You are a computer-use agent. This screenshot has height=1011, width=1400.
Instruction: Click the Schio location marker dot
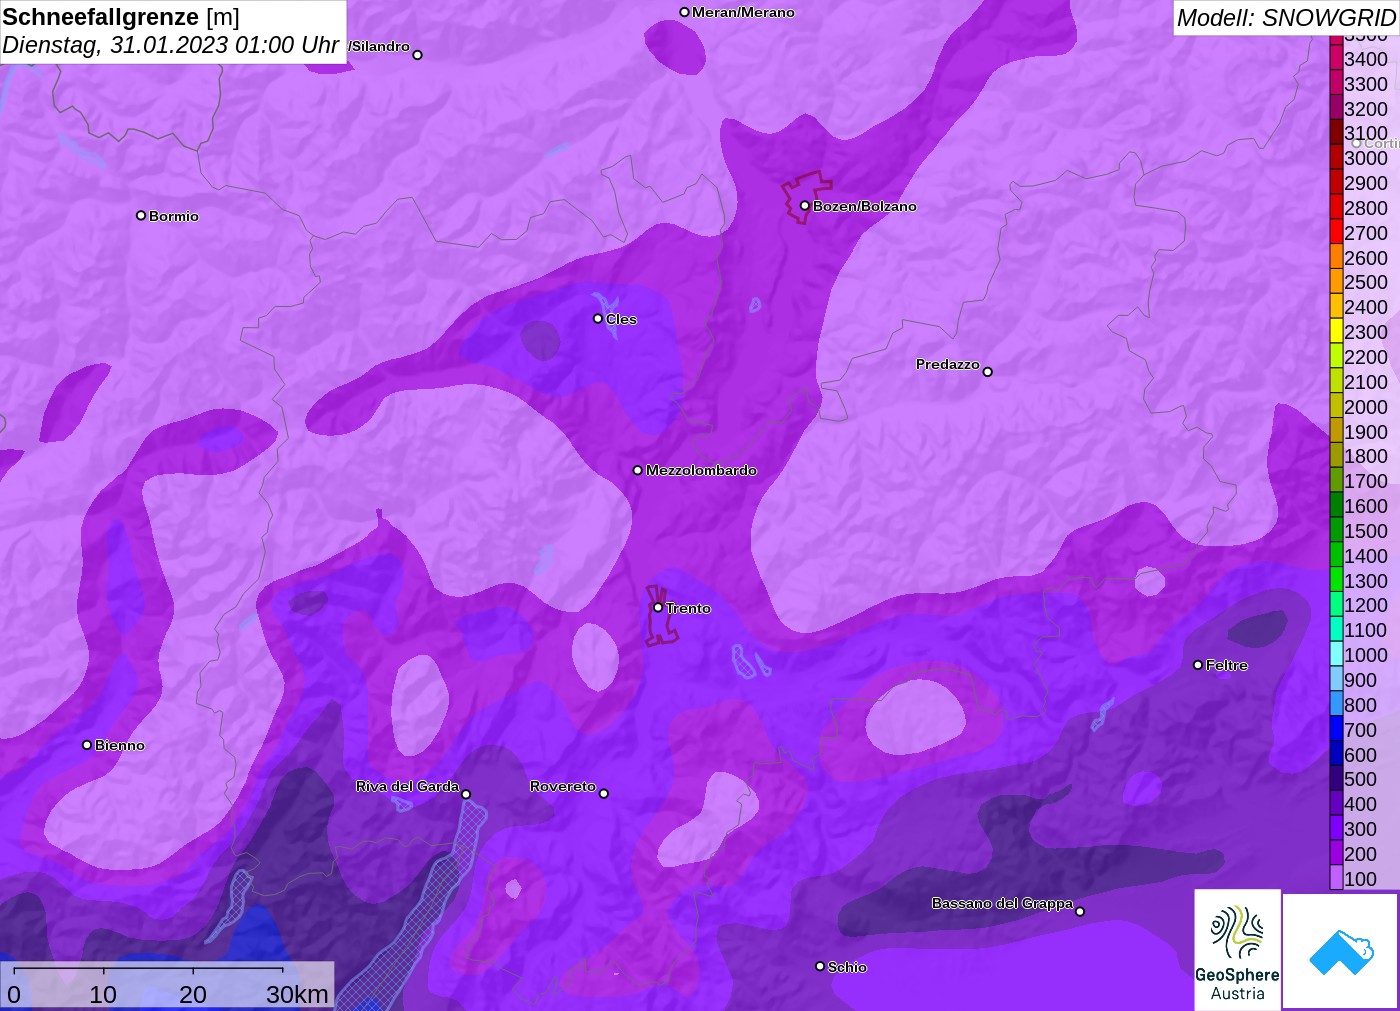(x=820, y=966)
